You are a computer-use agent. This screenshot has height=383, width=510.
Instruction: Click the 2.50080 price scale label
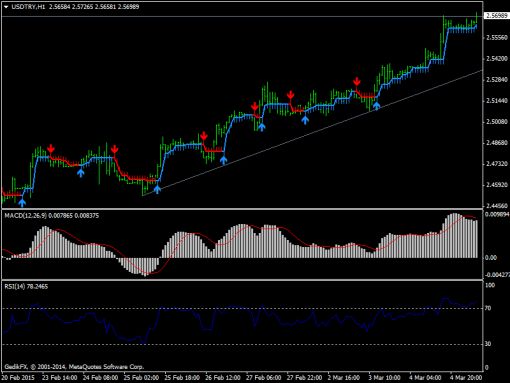coord(497,122)
